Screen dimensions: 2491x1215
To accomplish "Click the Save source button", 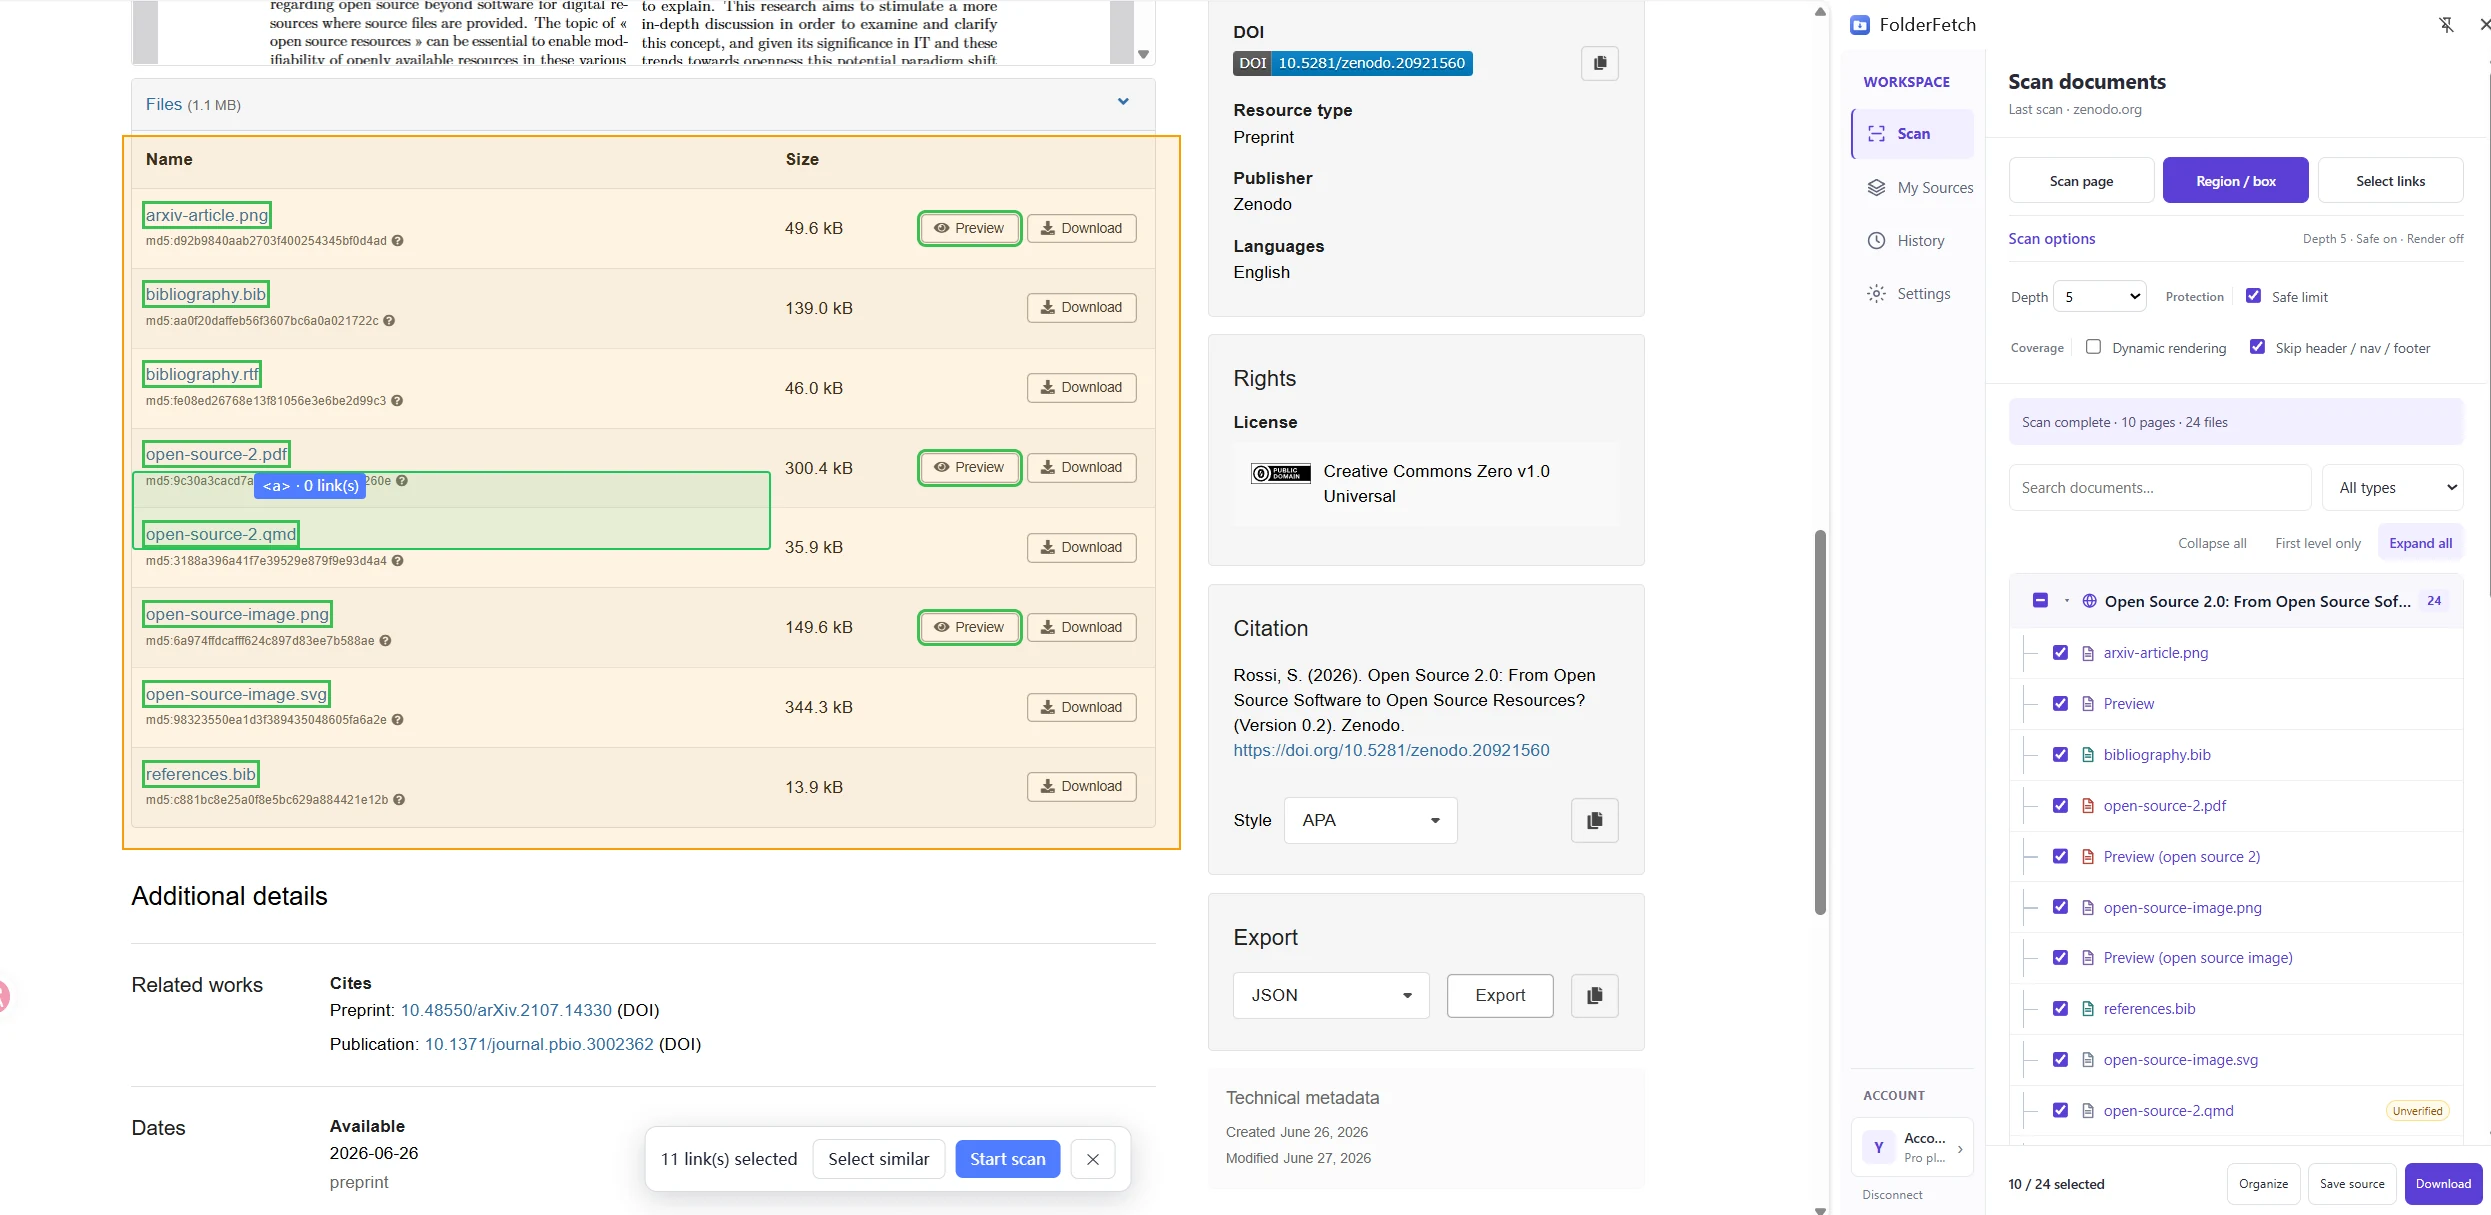I will 2352,1184.
